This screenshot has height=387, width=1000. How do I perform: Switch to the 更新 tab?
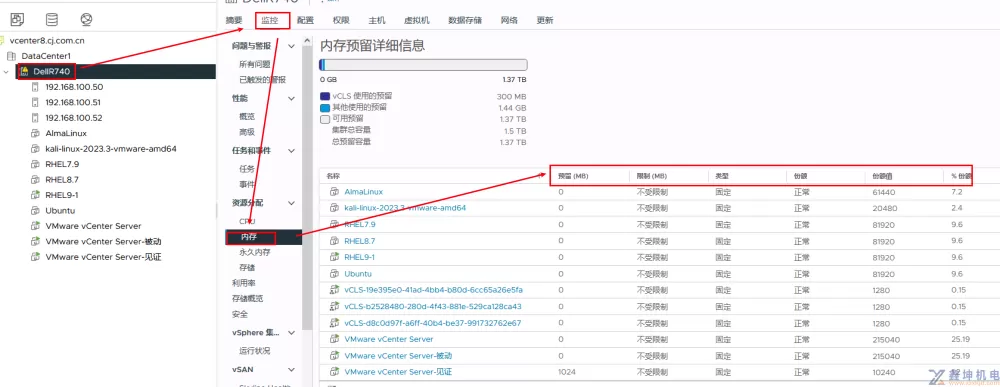pos(545,20)
